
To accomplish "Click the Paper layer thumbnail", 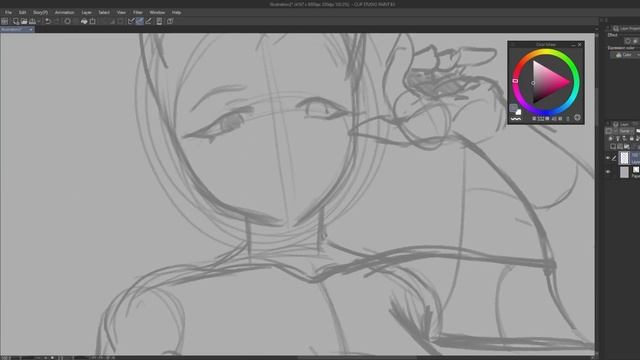I will click(624, 172).
